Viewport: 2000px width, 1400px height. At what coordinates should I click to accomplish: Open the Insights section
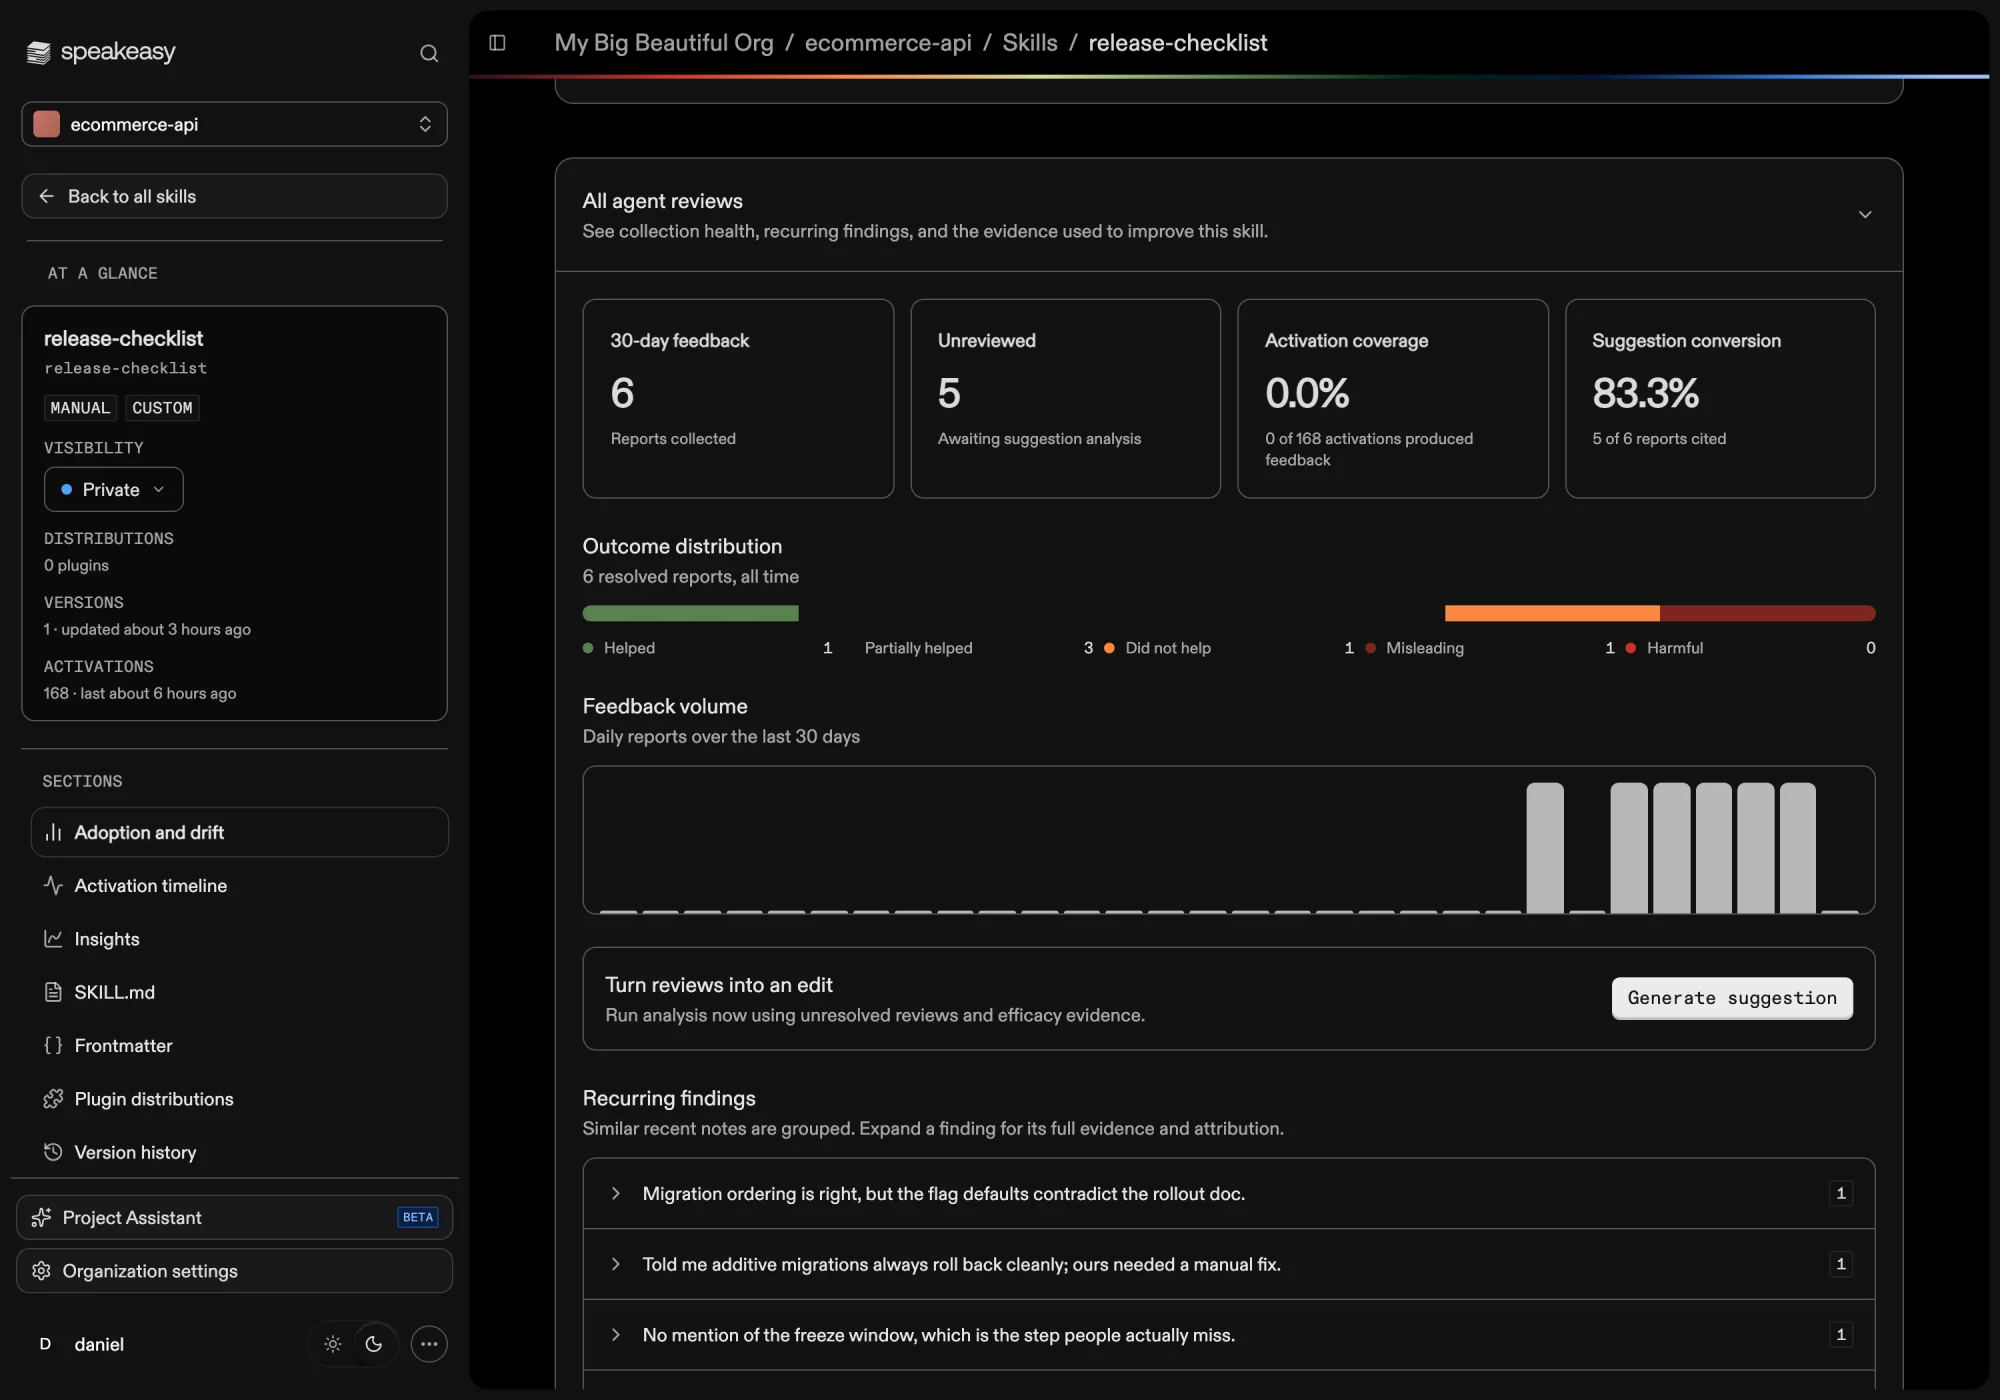(x=240, y=938)
